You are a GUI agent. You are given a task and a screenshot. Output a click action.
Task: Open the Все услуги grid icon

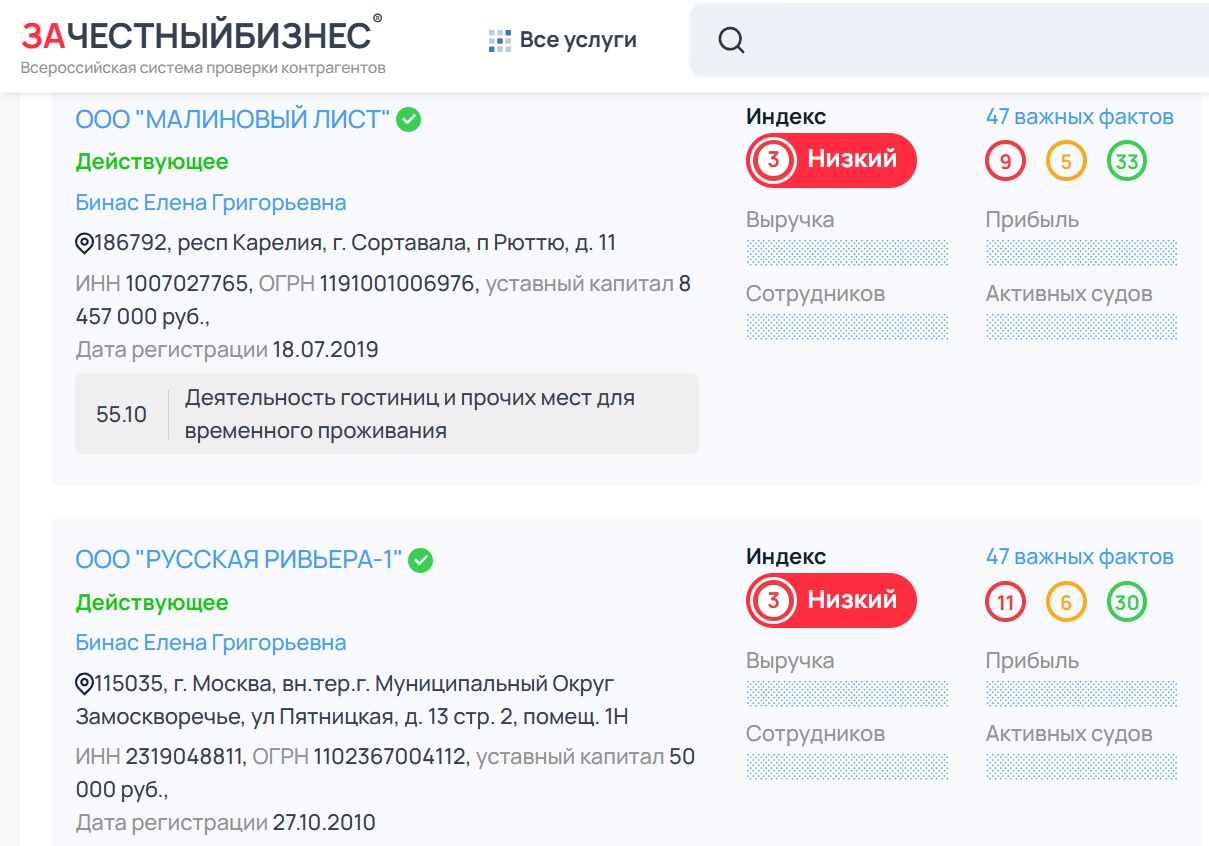click(499, 41)
